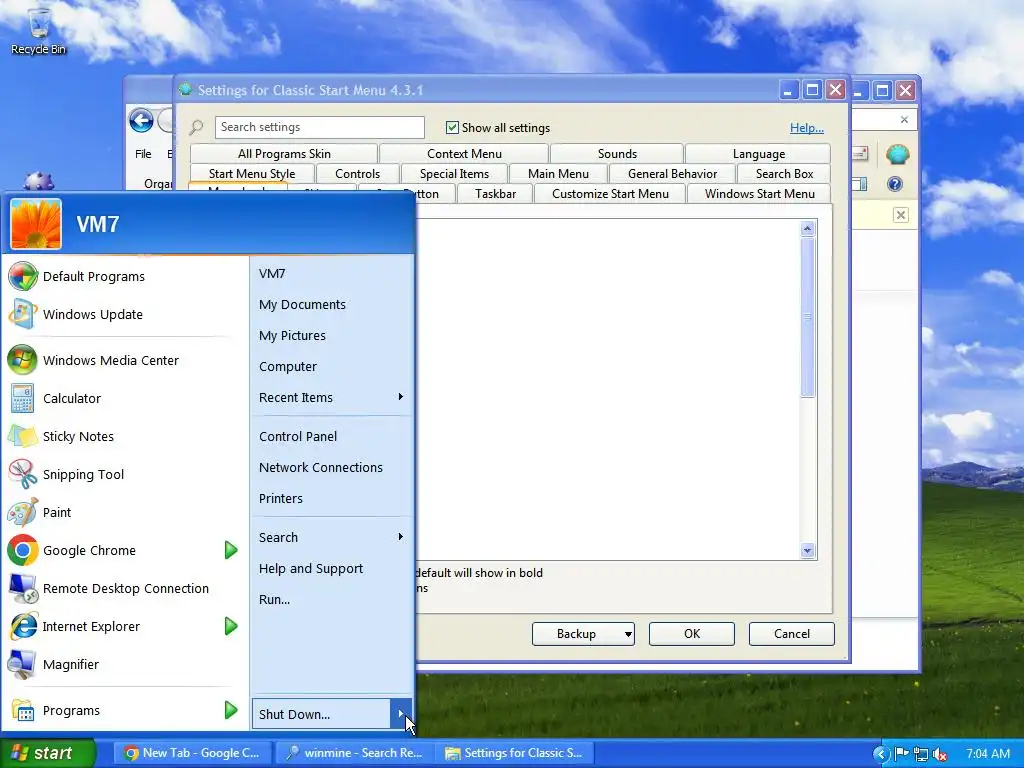Viewport: 1024px width, 768px height.
Task: Open the Recycle Bin on desktop
Action: [x=39, y=31]
